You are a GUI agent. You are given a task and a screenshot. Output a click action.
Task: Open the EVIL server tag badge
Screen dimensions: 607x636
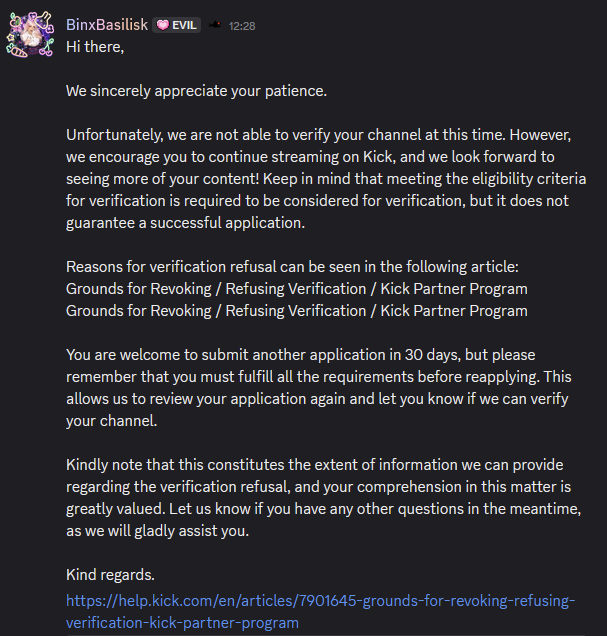coord(177,25)
